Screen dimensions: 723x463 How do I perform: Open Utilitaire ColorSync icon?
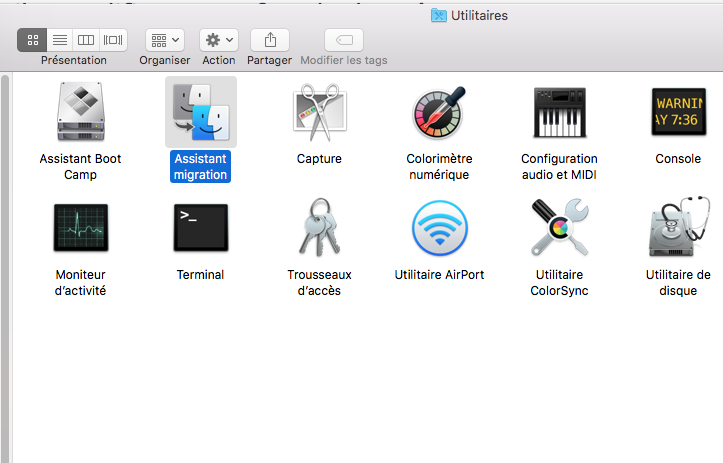[559, 228]
